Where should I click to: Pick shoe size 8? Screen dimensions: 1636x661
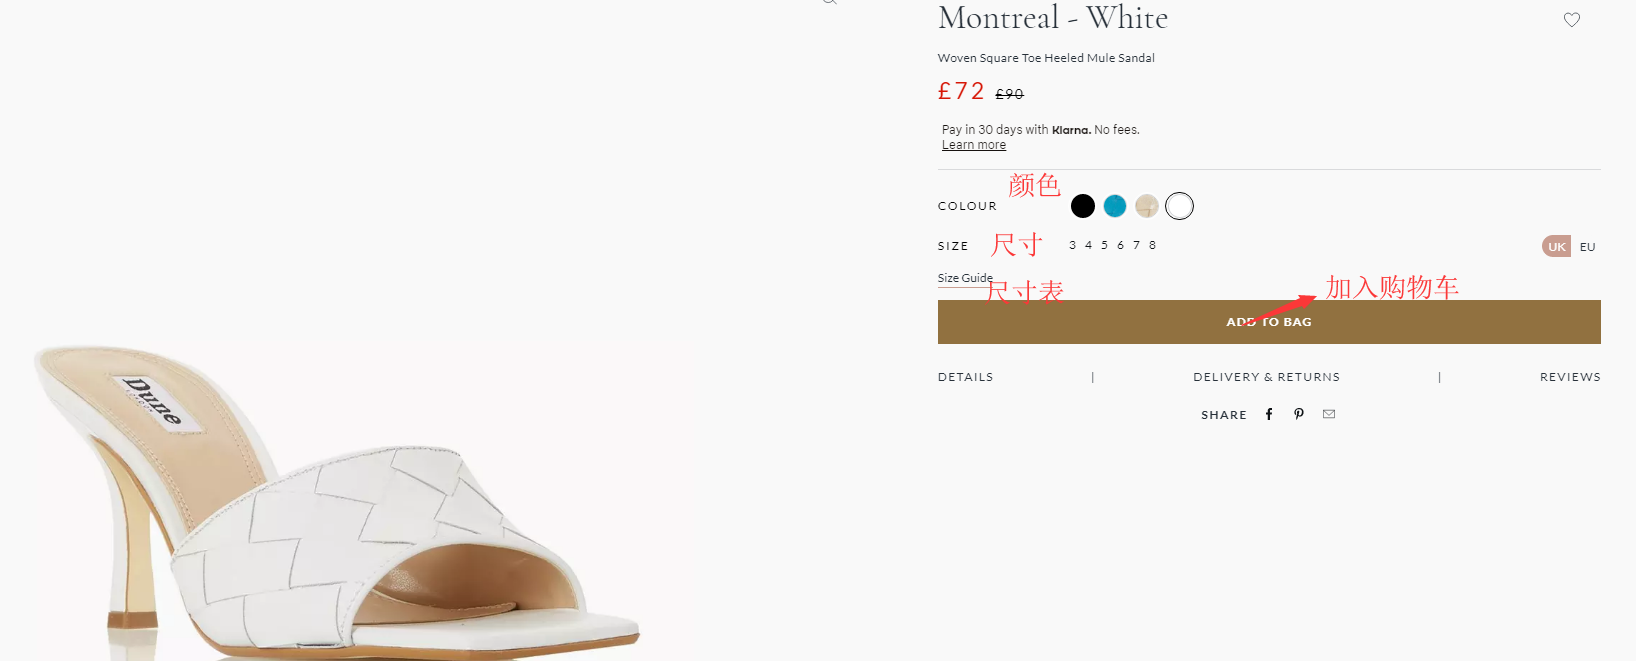coord(1153,245)
